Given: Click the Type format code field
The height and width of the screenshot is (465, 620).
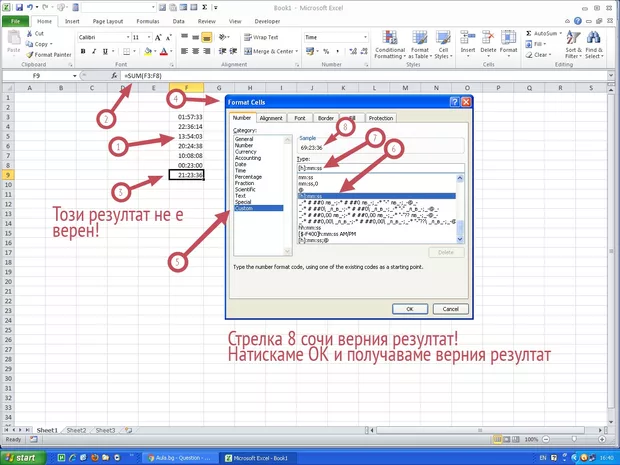Looking at the screenshot, I should (375, 167).
